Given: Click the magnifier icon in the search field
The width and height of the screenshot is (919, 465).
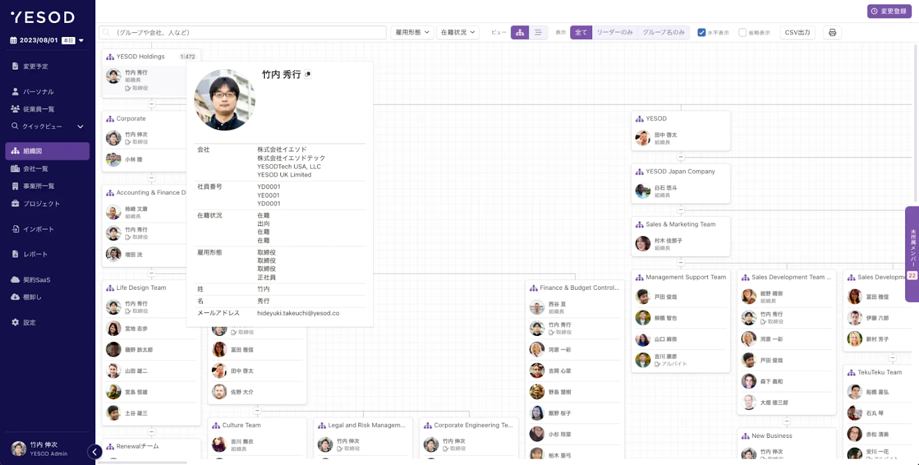Looking at the screenshot, I should click(107, 33).
